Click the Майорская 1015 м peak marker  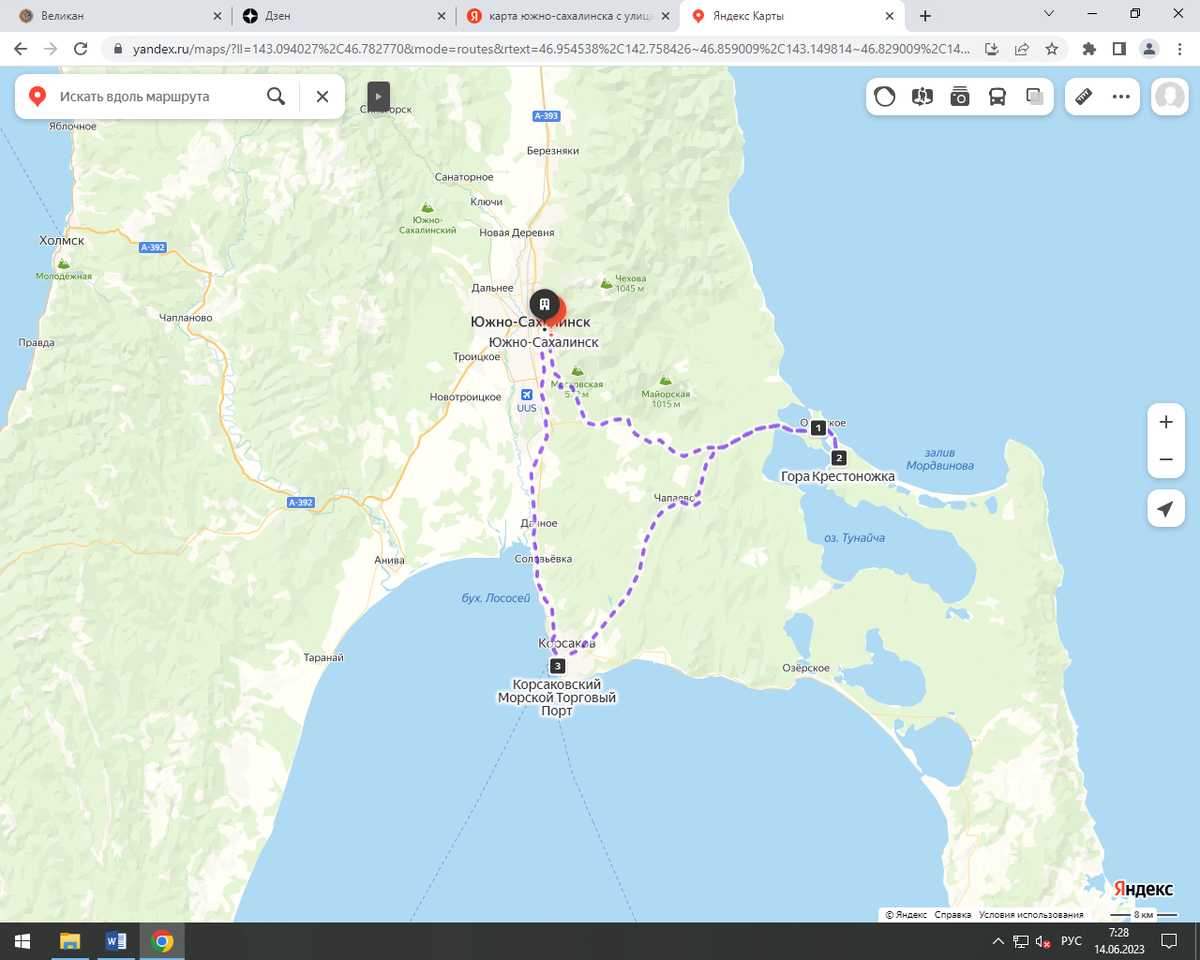point(667,382)
